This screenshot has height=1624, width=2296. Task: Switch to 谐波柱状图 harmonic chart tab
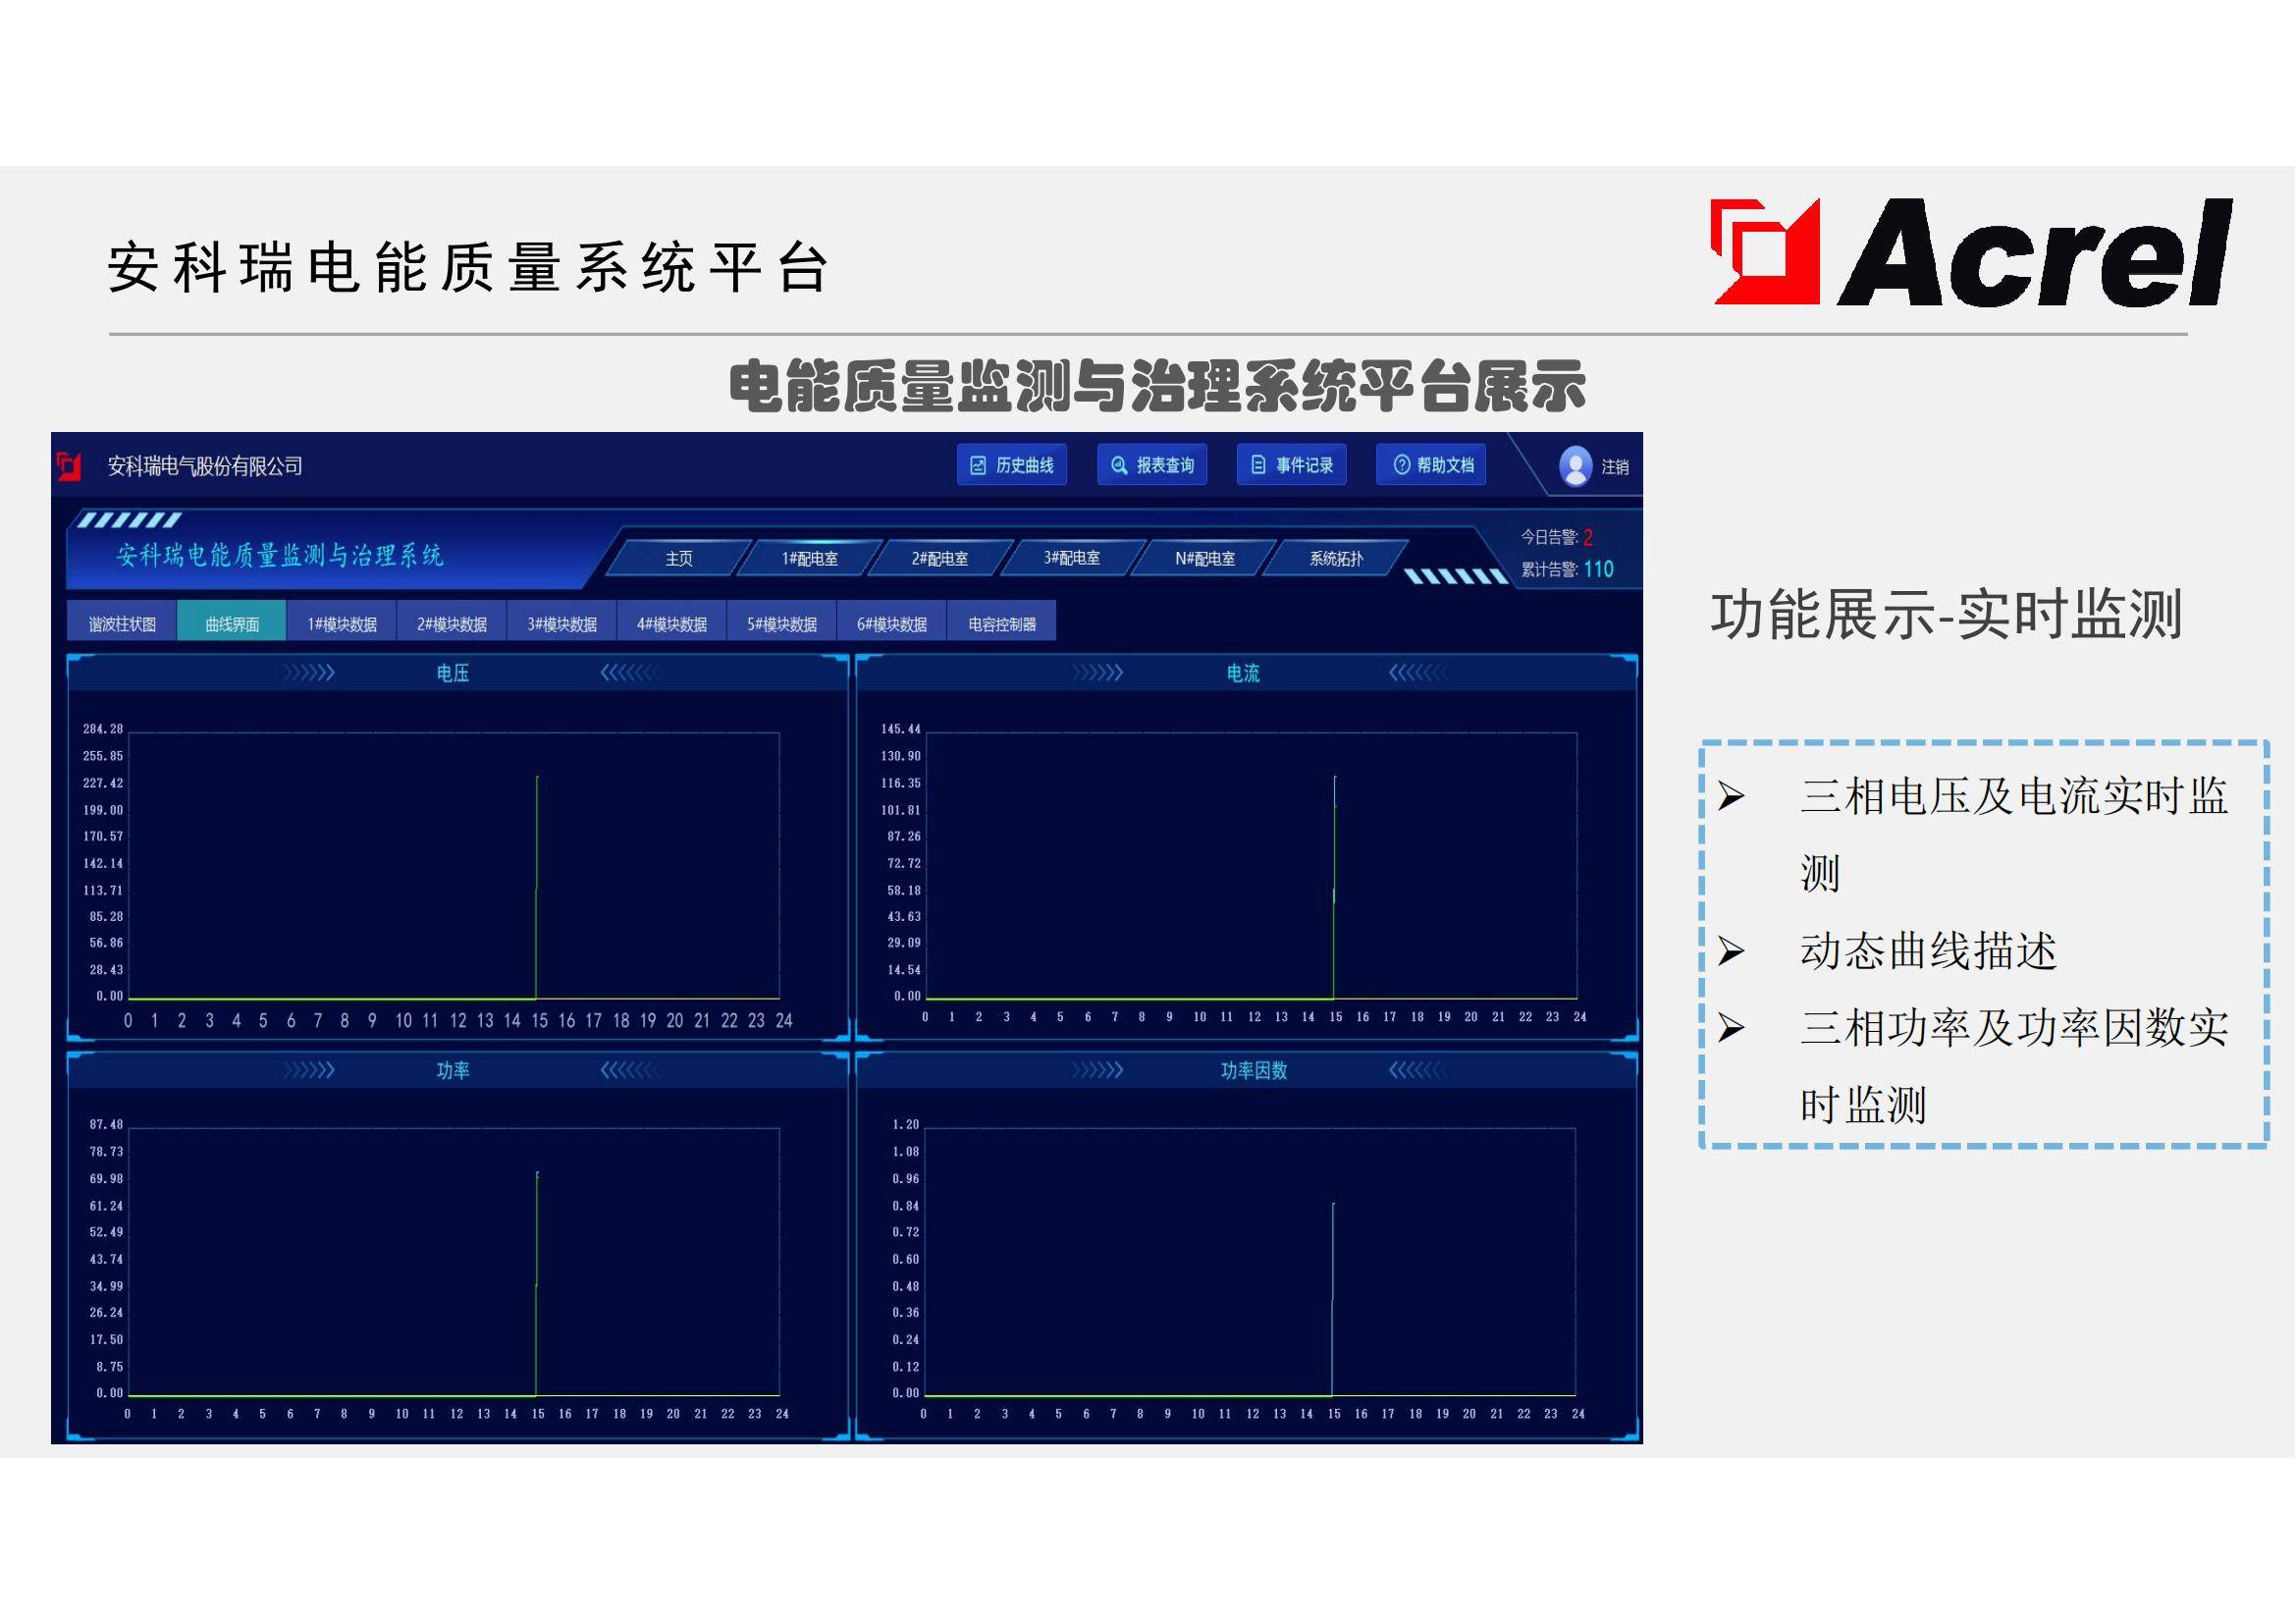(122, 624)
